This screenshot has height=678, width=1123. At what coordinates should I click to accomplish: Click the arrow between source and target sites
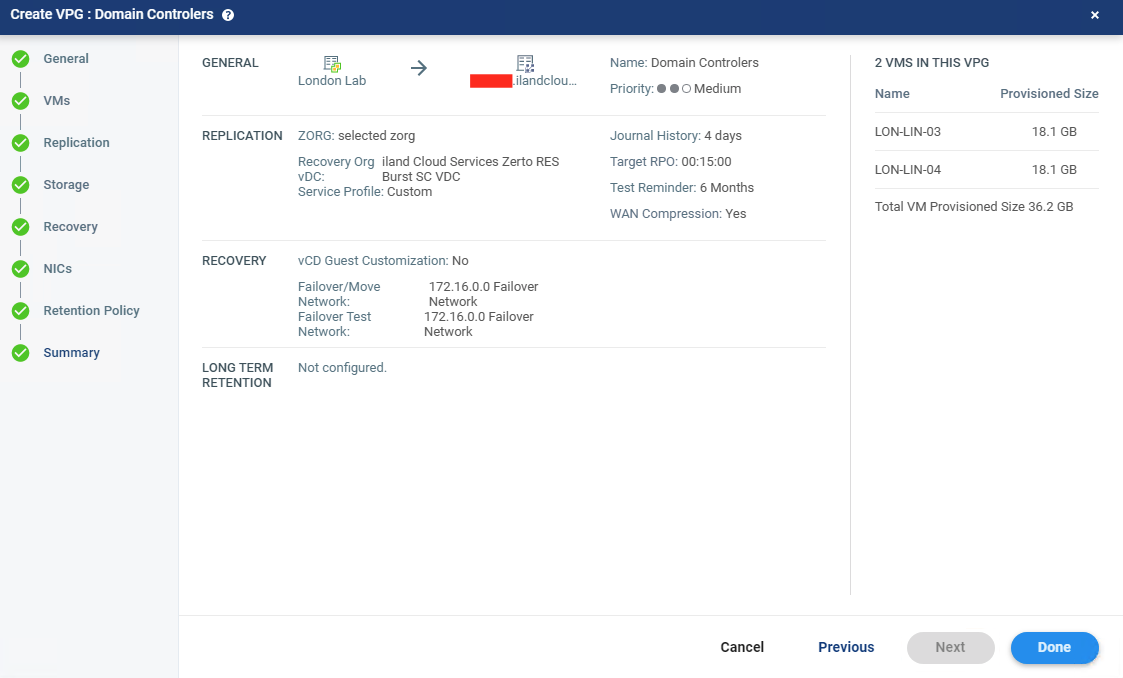419,68
